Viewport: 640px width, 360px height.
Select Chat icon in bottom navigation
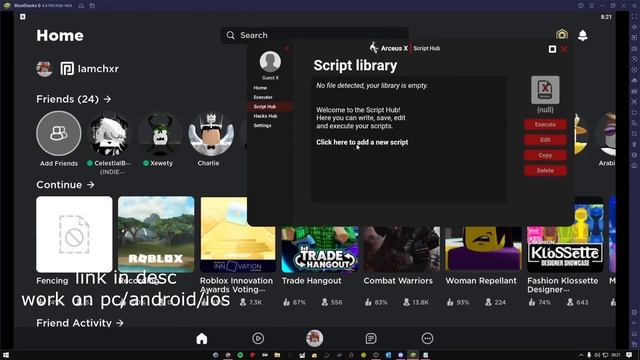(371, 338)
